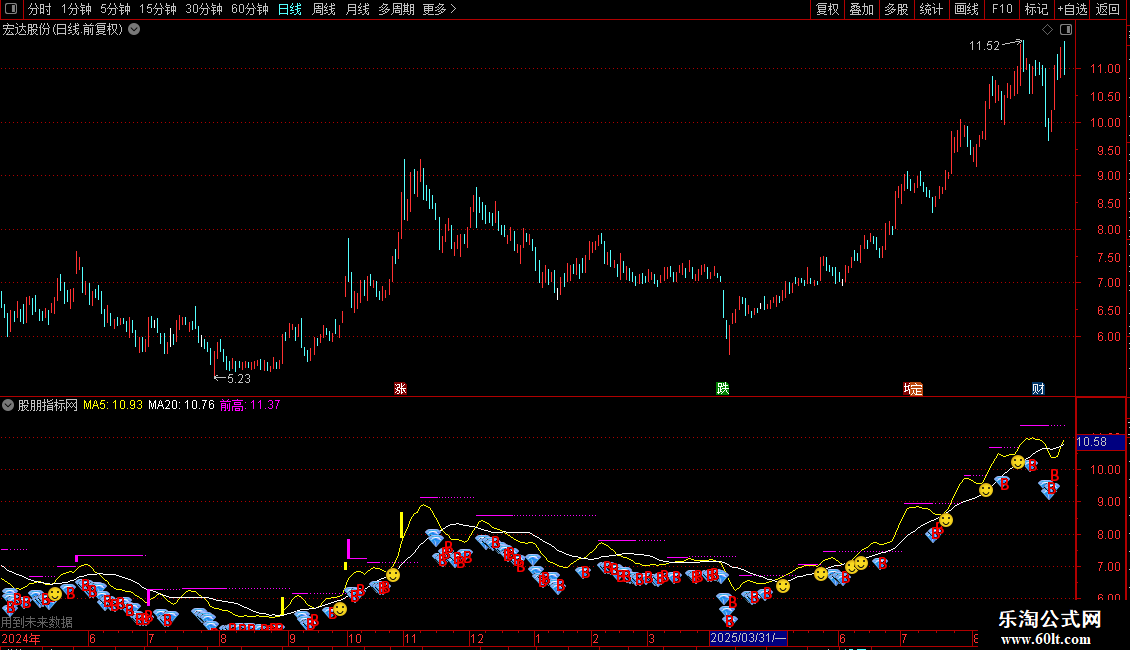Click the blue 财 event marker

point(1038,388)
